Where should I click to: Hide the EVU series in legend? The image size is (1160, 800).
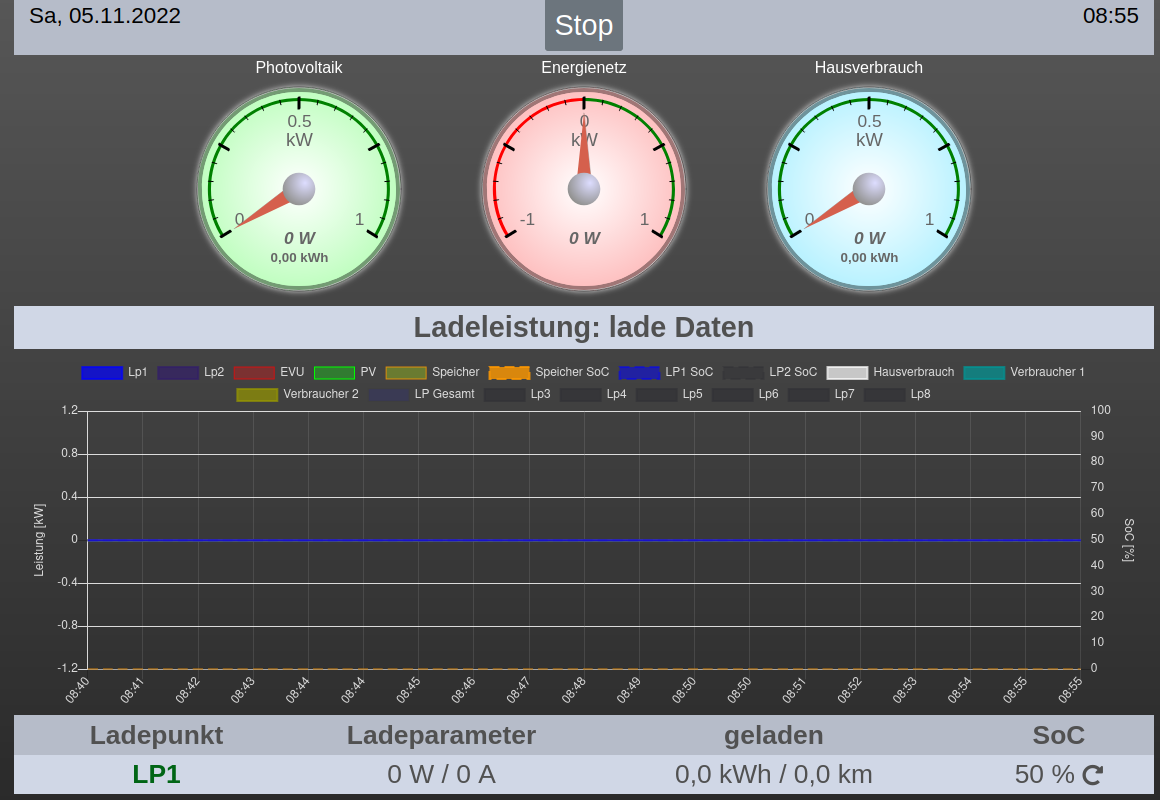click(x=268, y=372)
